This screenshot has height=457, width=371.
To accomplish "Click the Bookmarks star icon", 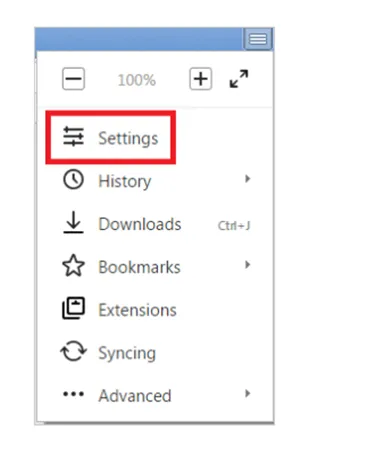I will point(73,266).
